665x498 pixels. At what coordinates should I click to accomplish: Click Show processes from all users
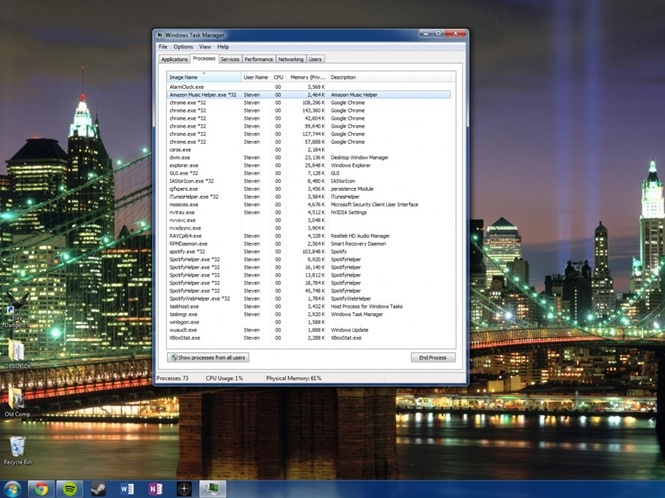[209, 357]
